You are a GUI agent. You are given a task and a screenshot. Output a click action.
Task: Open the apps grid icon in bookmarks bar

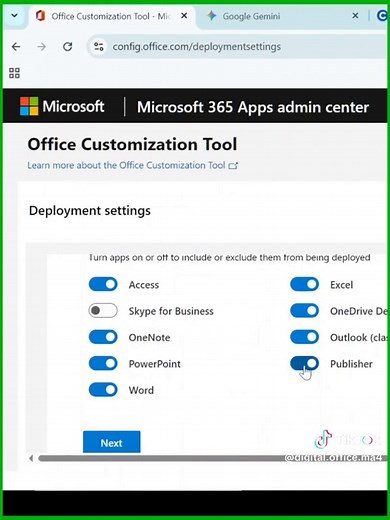14,73
